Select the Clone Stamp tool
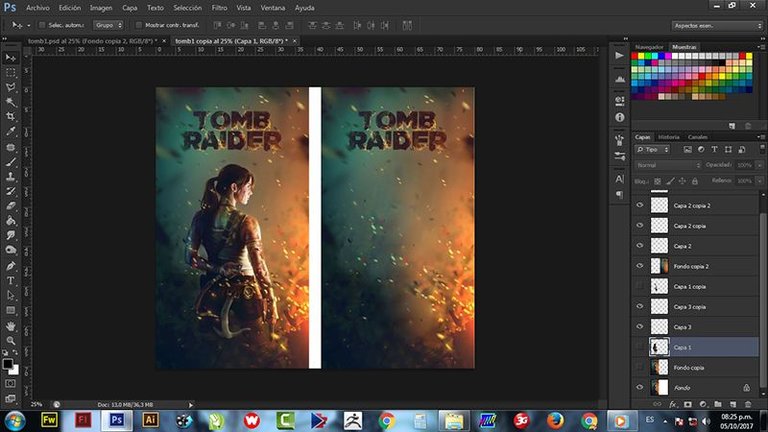 pos(10,176)
